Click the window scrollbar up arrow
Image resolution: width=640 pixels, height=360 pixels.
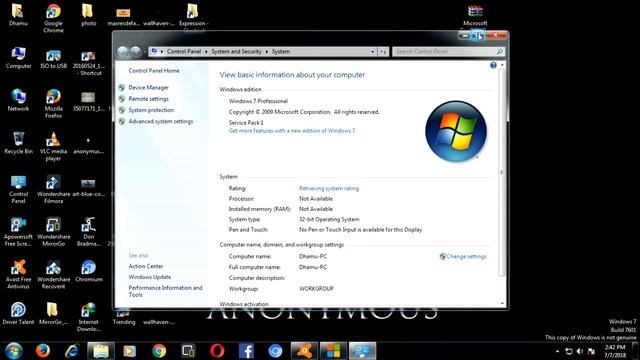pyautogui.click(x=502, y=65)
